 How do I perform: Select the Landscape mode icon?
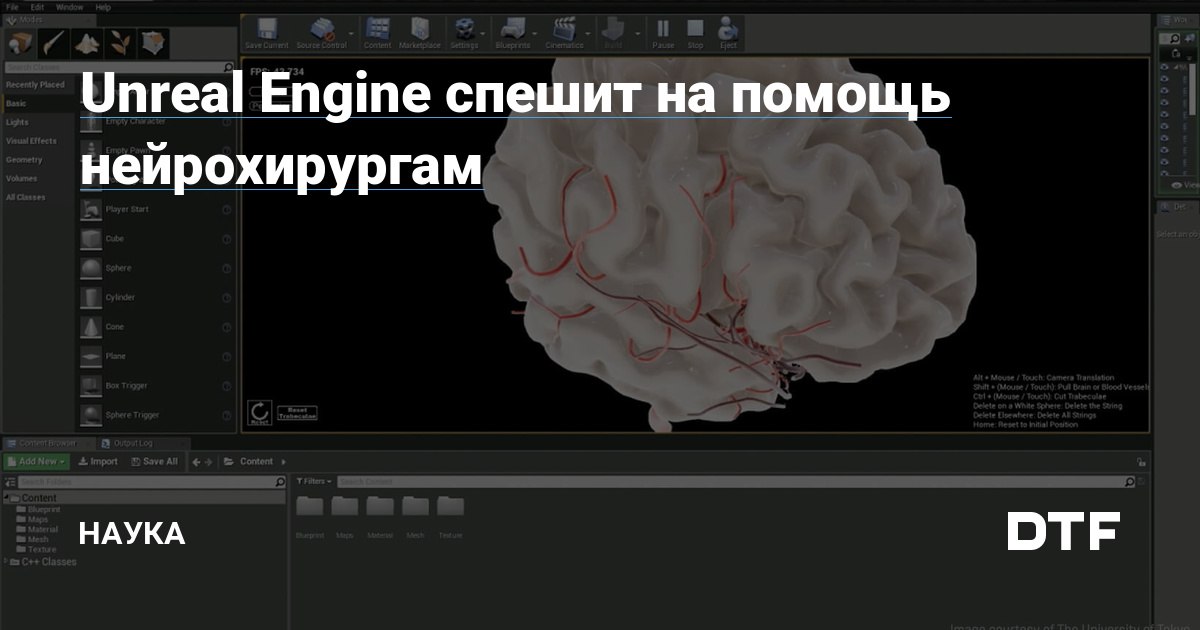[x=88, y=43]
